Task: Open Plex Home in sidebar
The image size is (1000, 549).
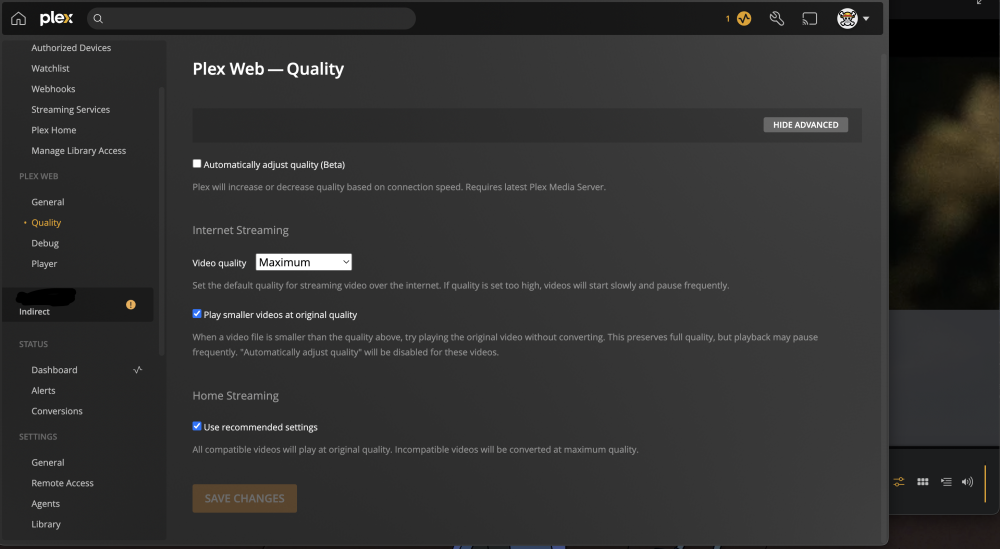Action: (x=54, y=130)
